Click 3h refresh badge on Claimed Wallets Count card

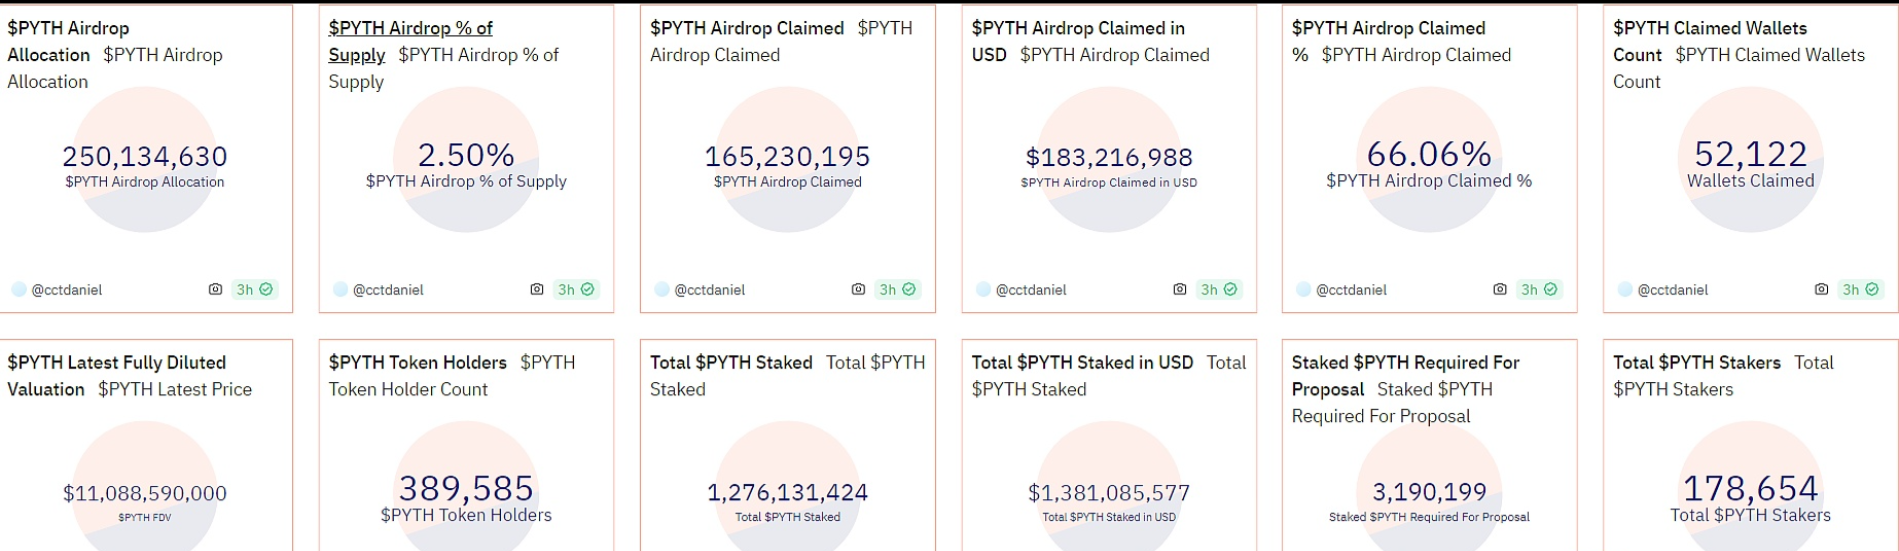(x=1860, y=290)
